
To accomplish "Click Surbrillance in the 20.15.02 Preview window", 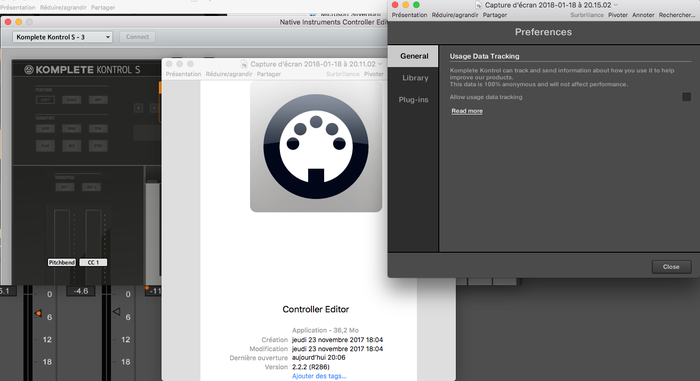I will pos(587,15).
